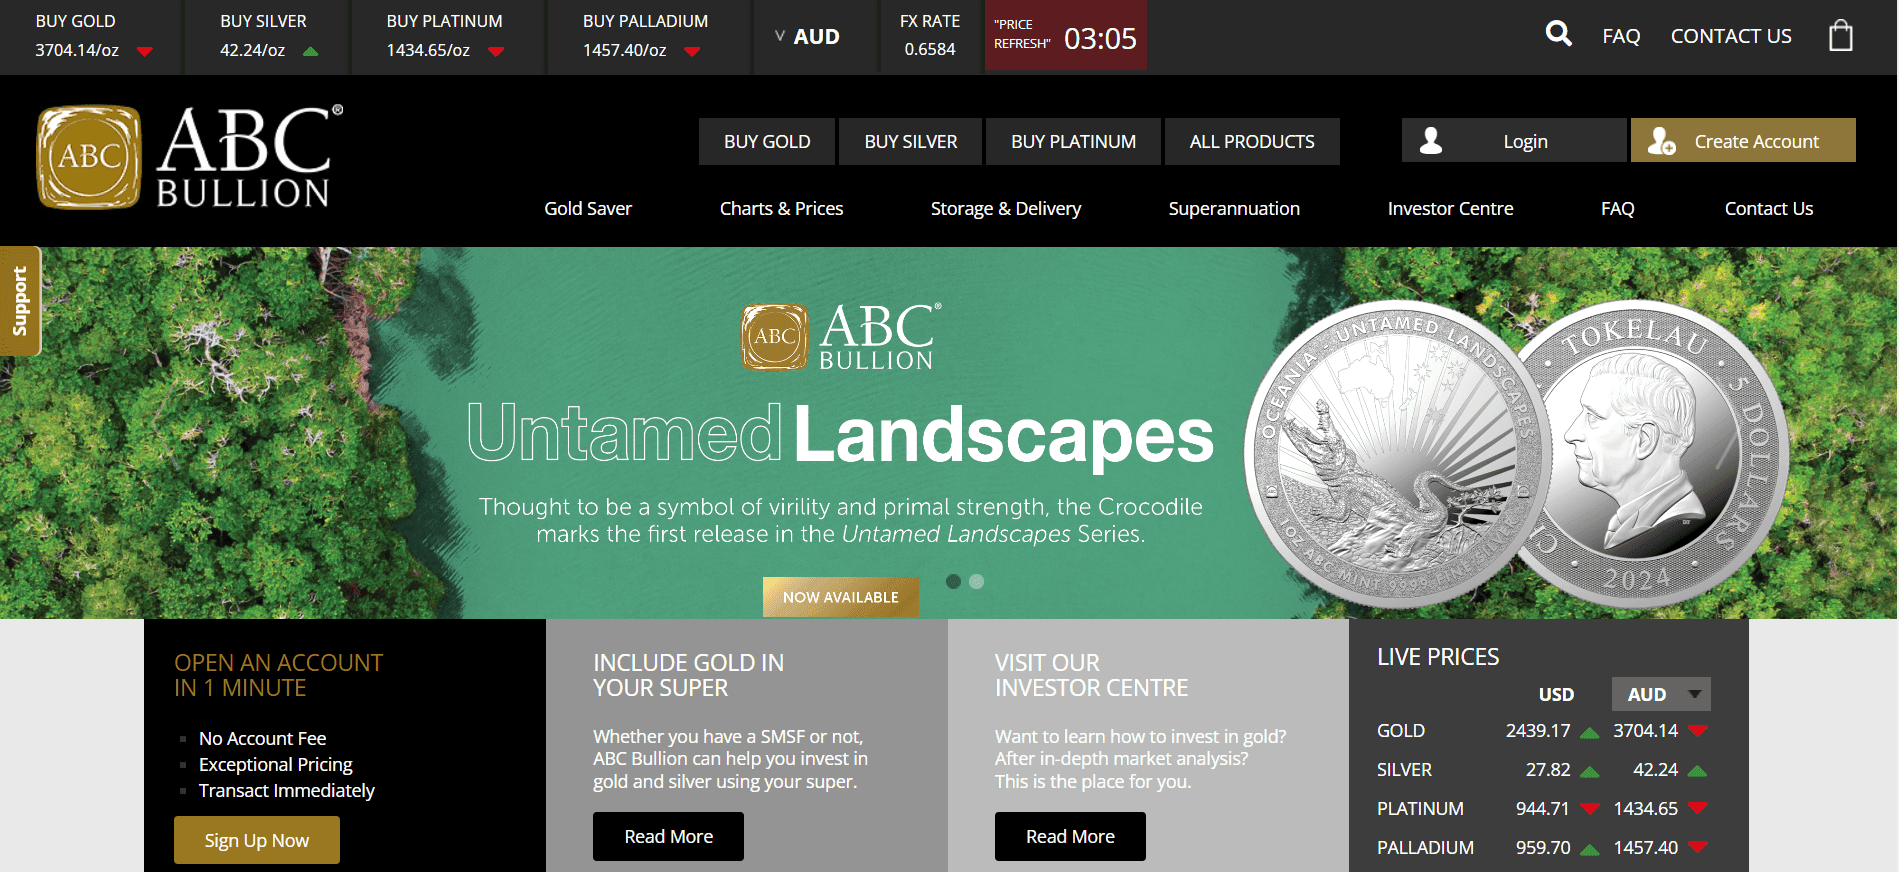Click CONTACT US link in top bar
This screenshot has height=872, width=1899.
1731,36
